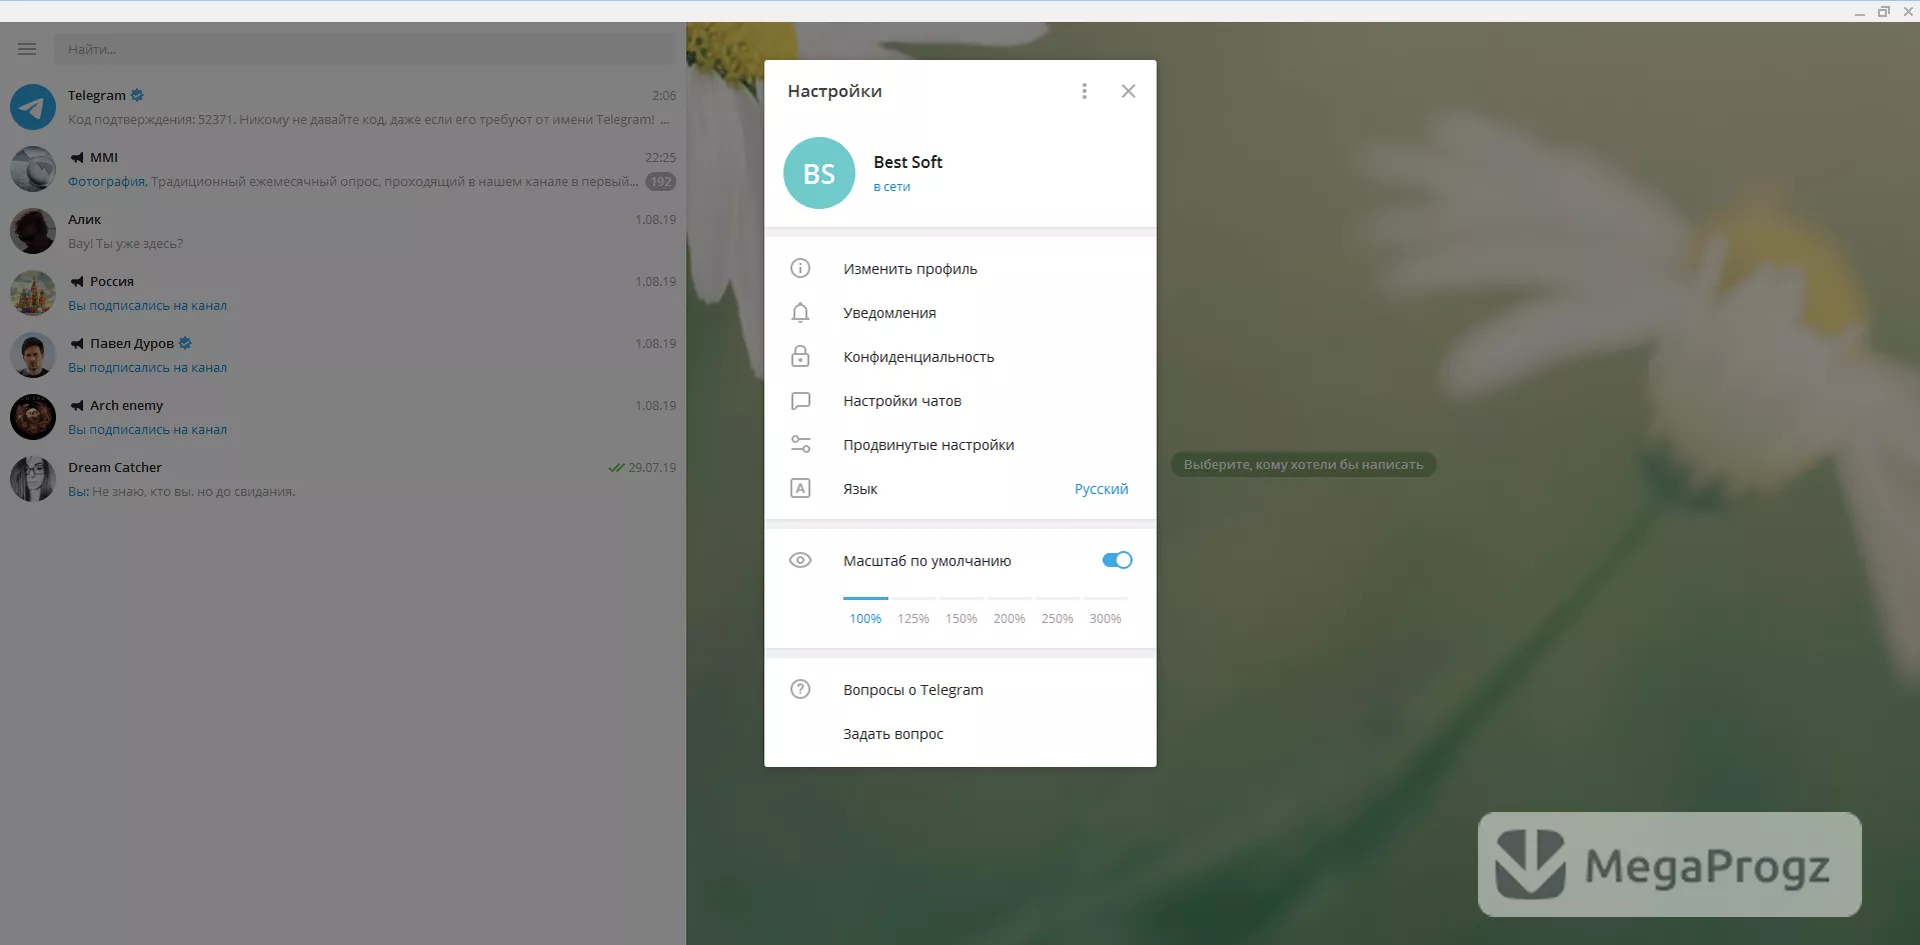Open Вопросы о Telegram
This screenshot has height=945, width=1920.
pos(960,690)
